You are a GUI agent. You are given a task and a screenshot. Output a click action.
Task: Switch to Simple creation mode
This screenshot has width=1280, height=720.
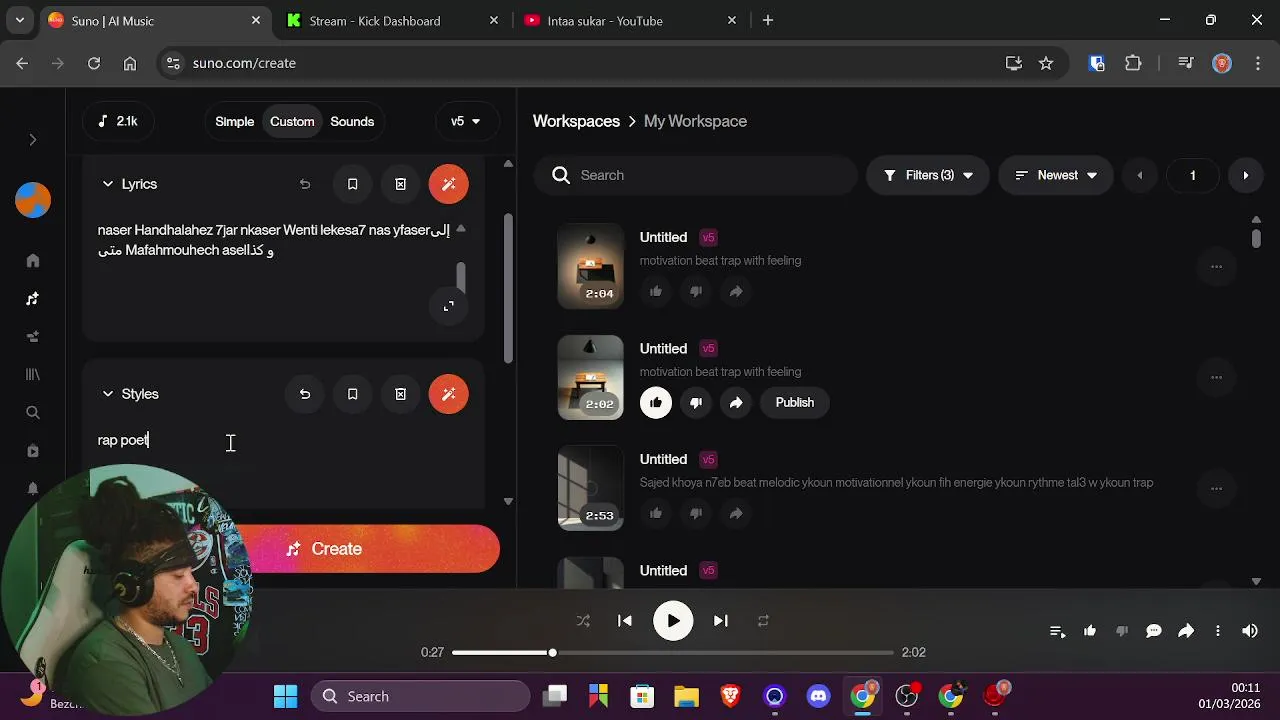[235, 121]
